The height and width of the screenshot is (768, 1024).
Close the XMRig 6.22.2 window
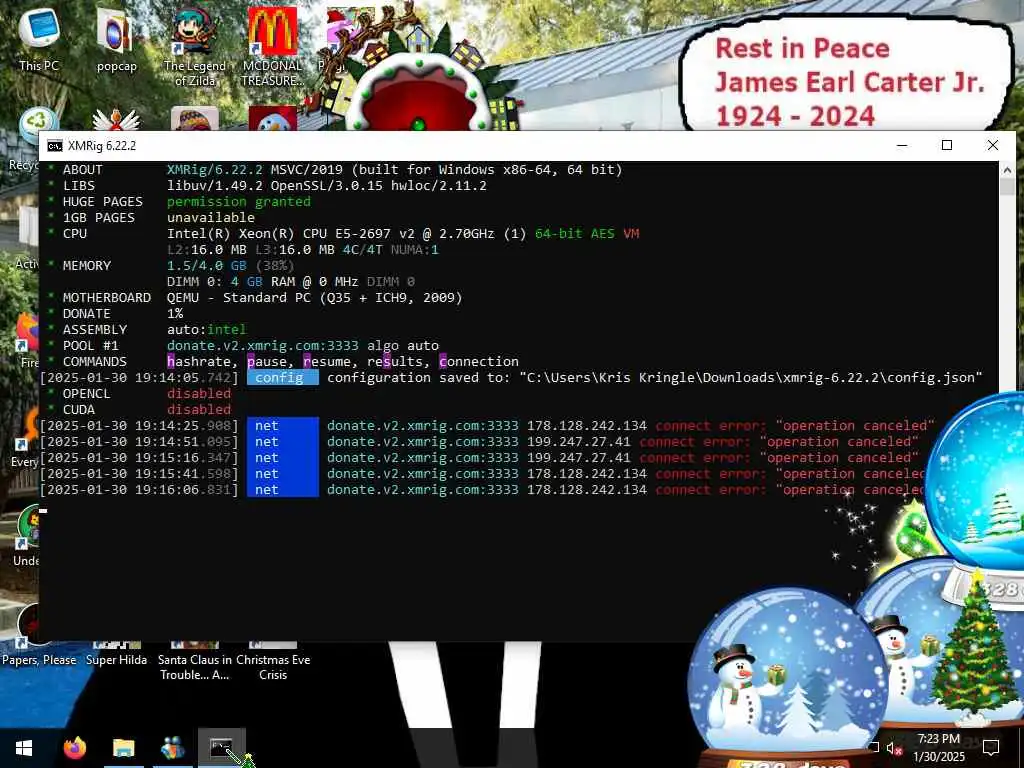(x=993, y=145)
